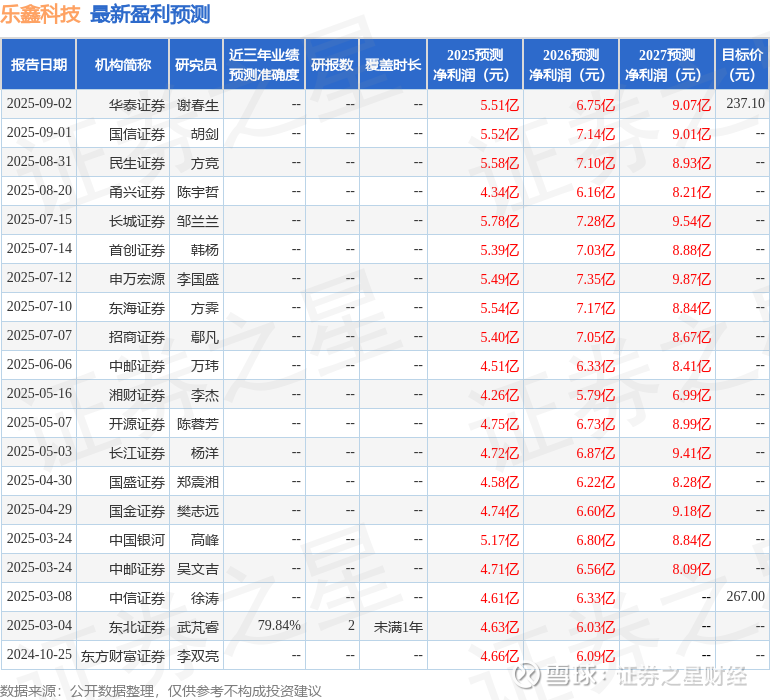Select the date 2024-10-25

coord(39,654)
